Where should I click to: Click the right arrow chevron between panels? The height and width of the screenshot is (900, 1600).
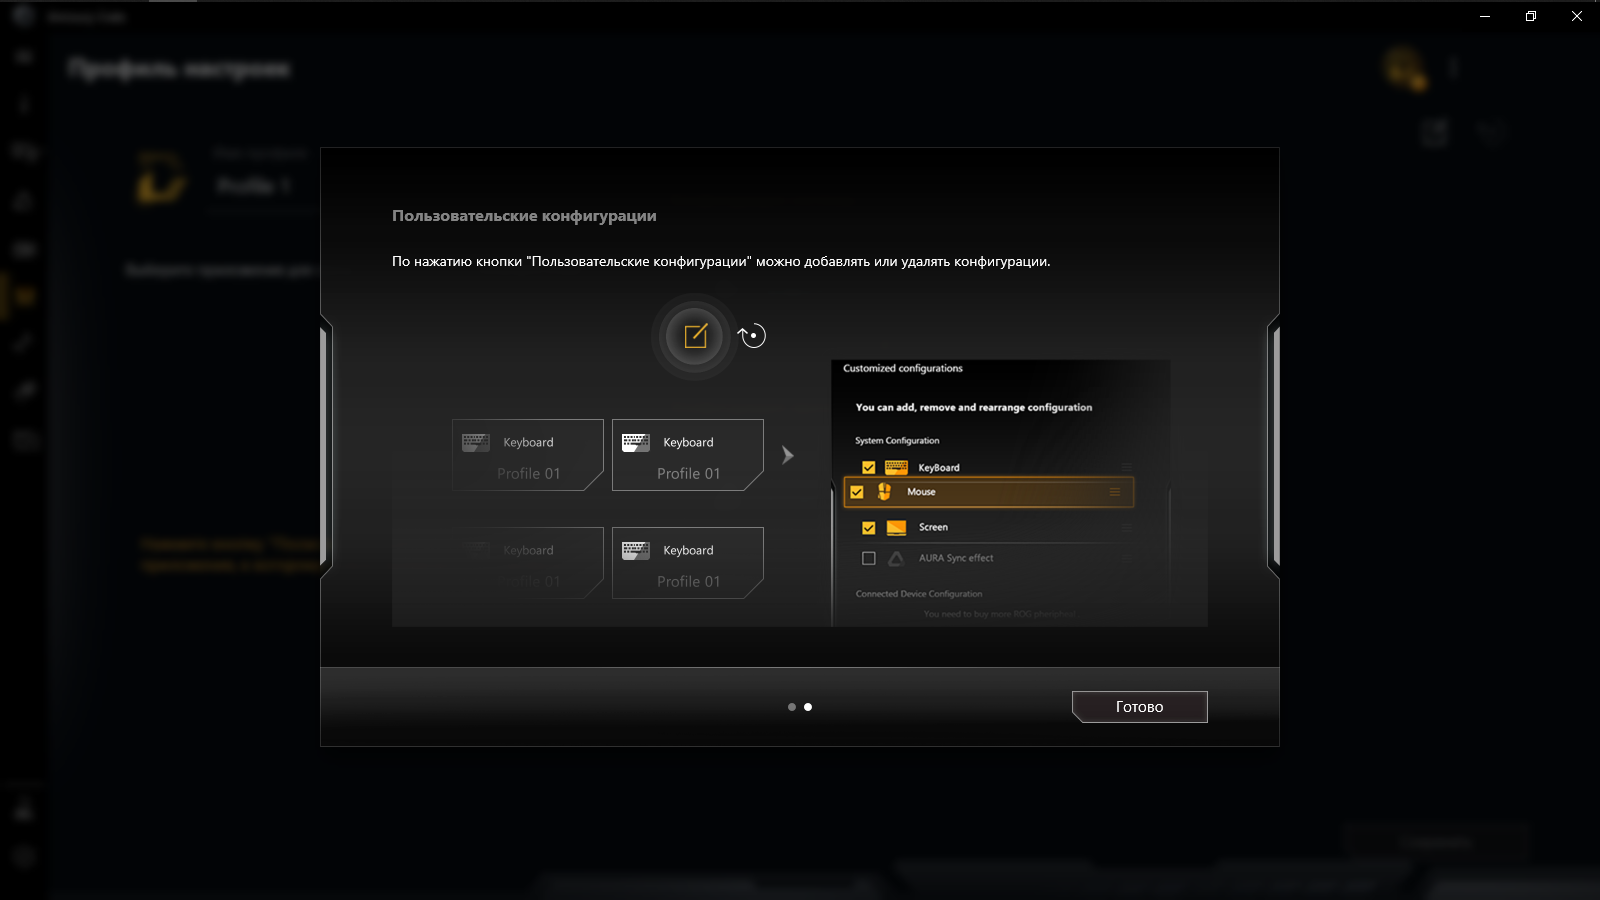[789, 455]
